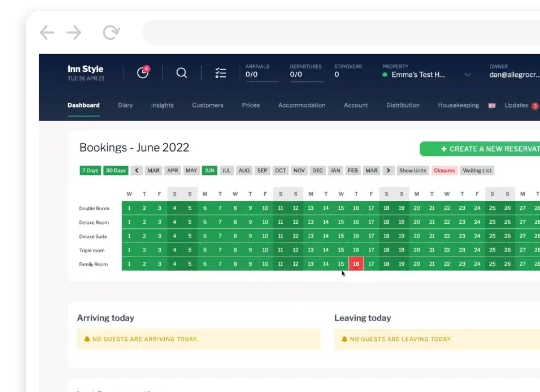Open the Housekeeping tab
The height and width of the screenshot is (392, 540).
pyautogui.click(x=458, y=105)
